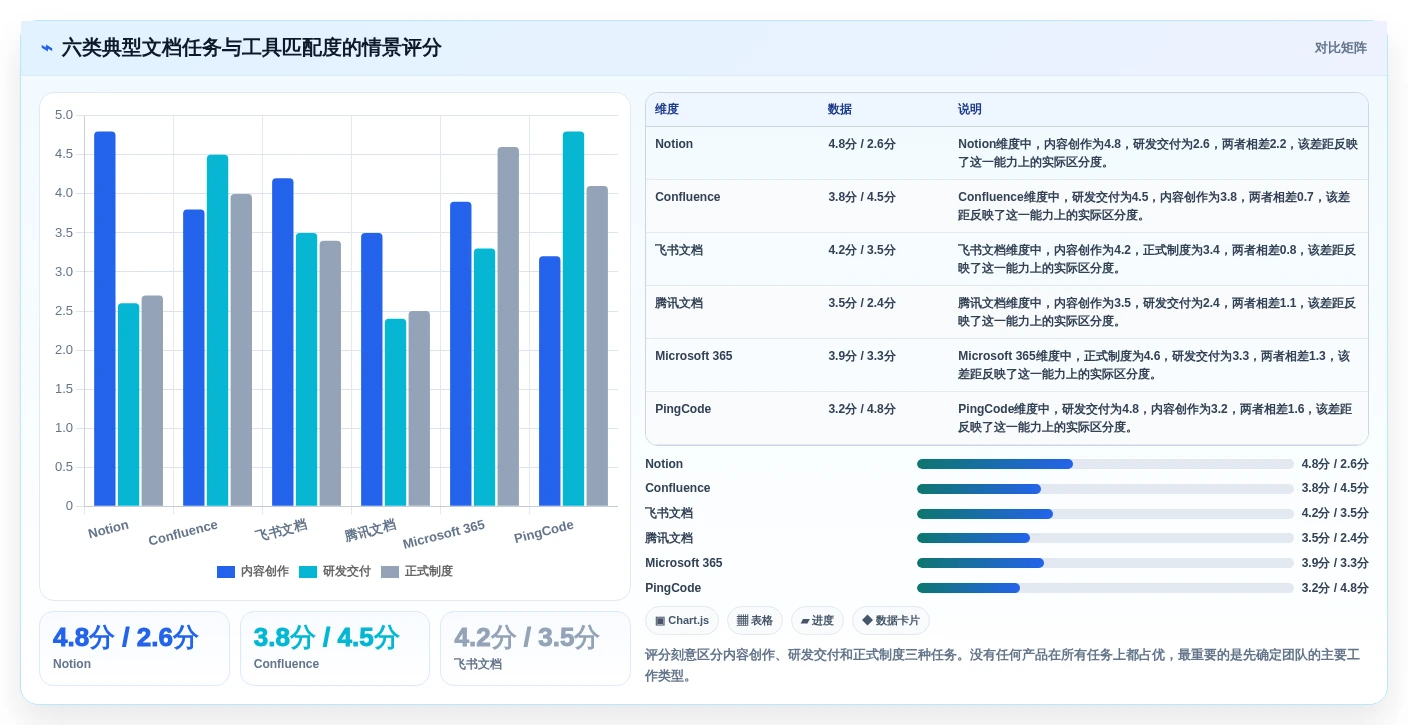
Task: Click the Notion description text in table
Action: (x=1158, y=153)
